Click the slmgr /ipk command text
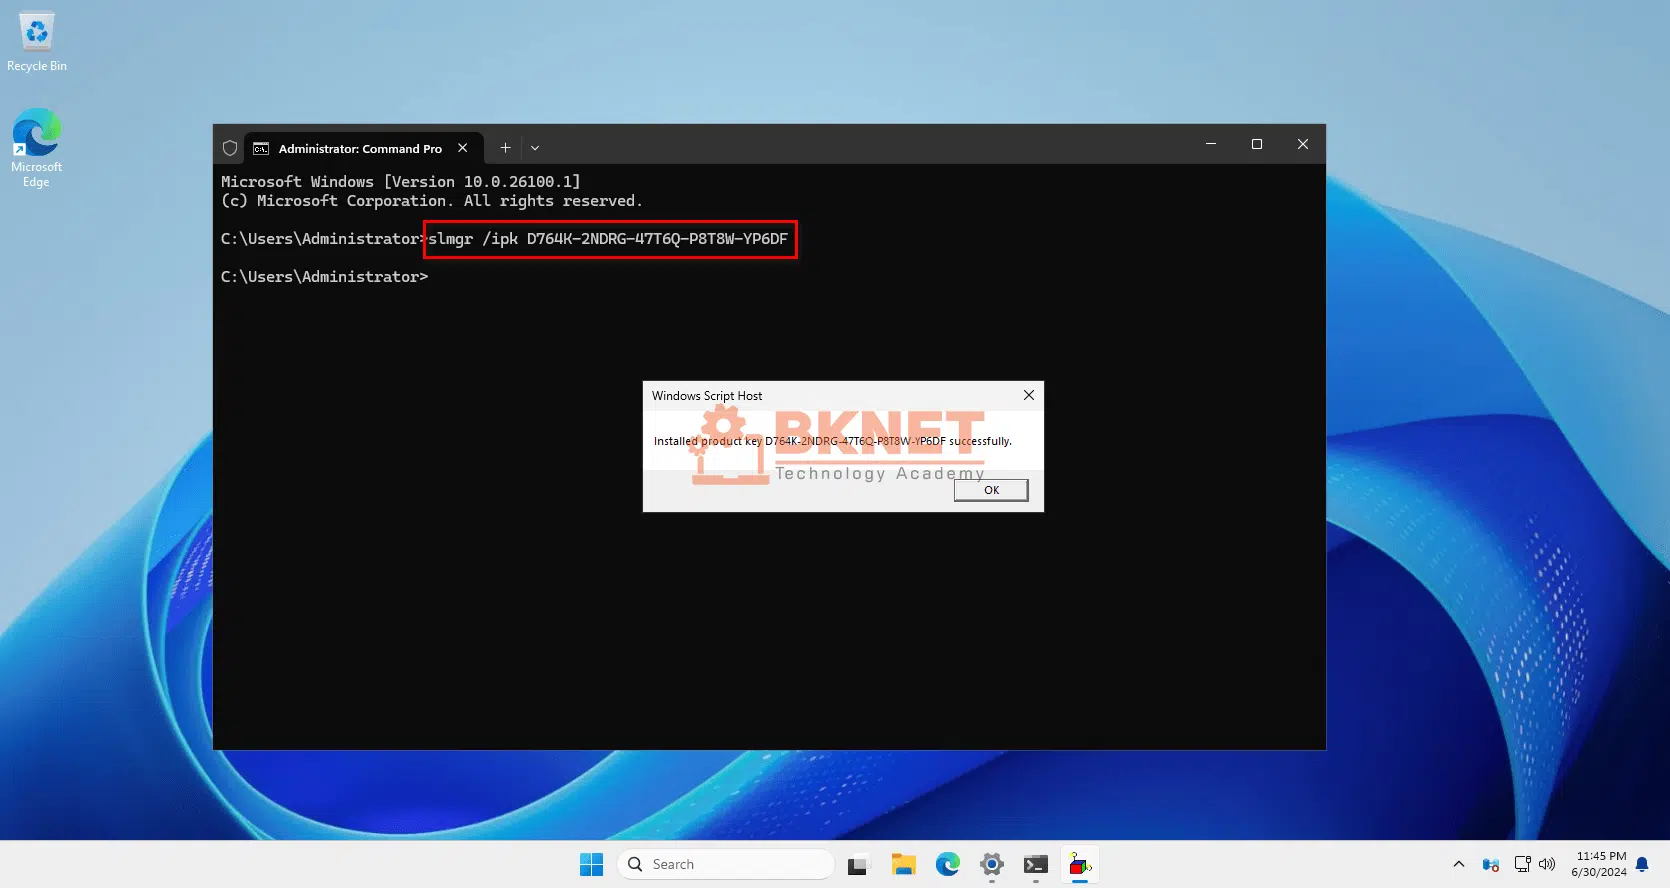This screenshot has width=1670, height=888. click(608, 239)
